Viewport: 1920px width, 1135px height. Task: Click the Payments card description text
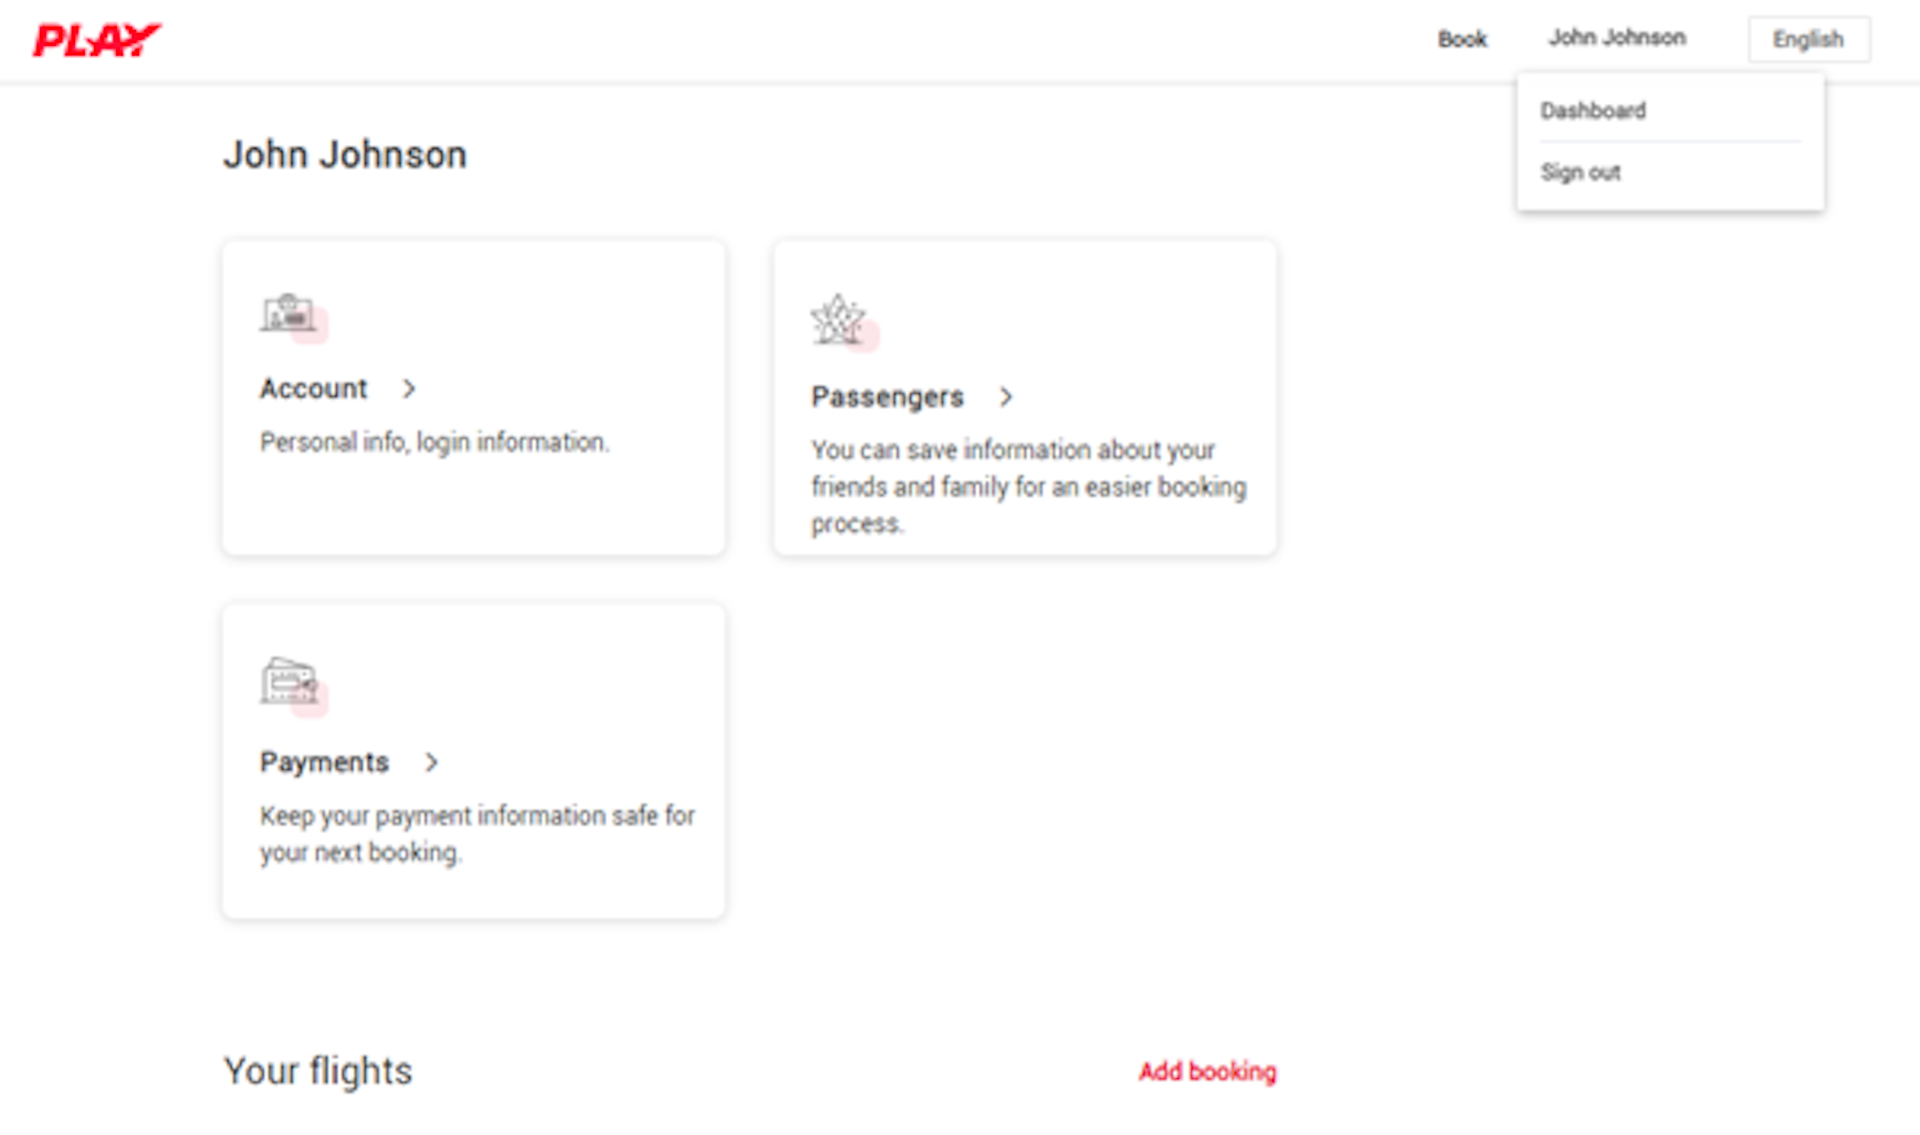[x=477, y=834]
